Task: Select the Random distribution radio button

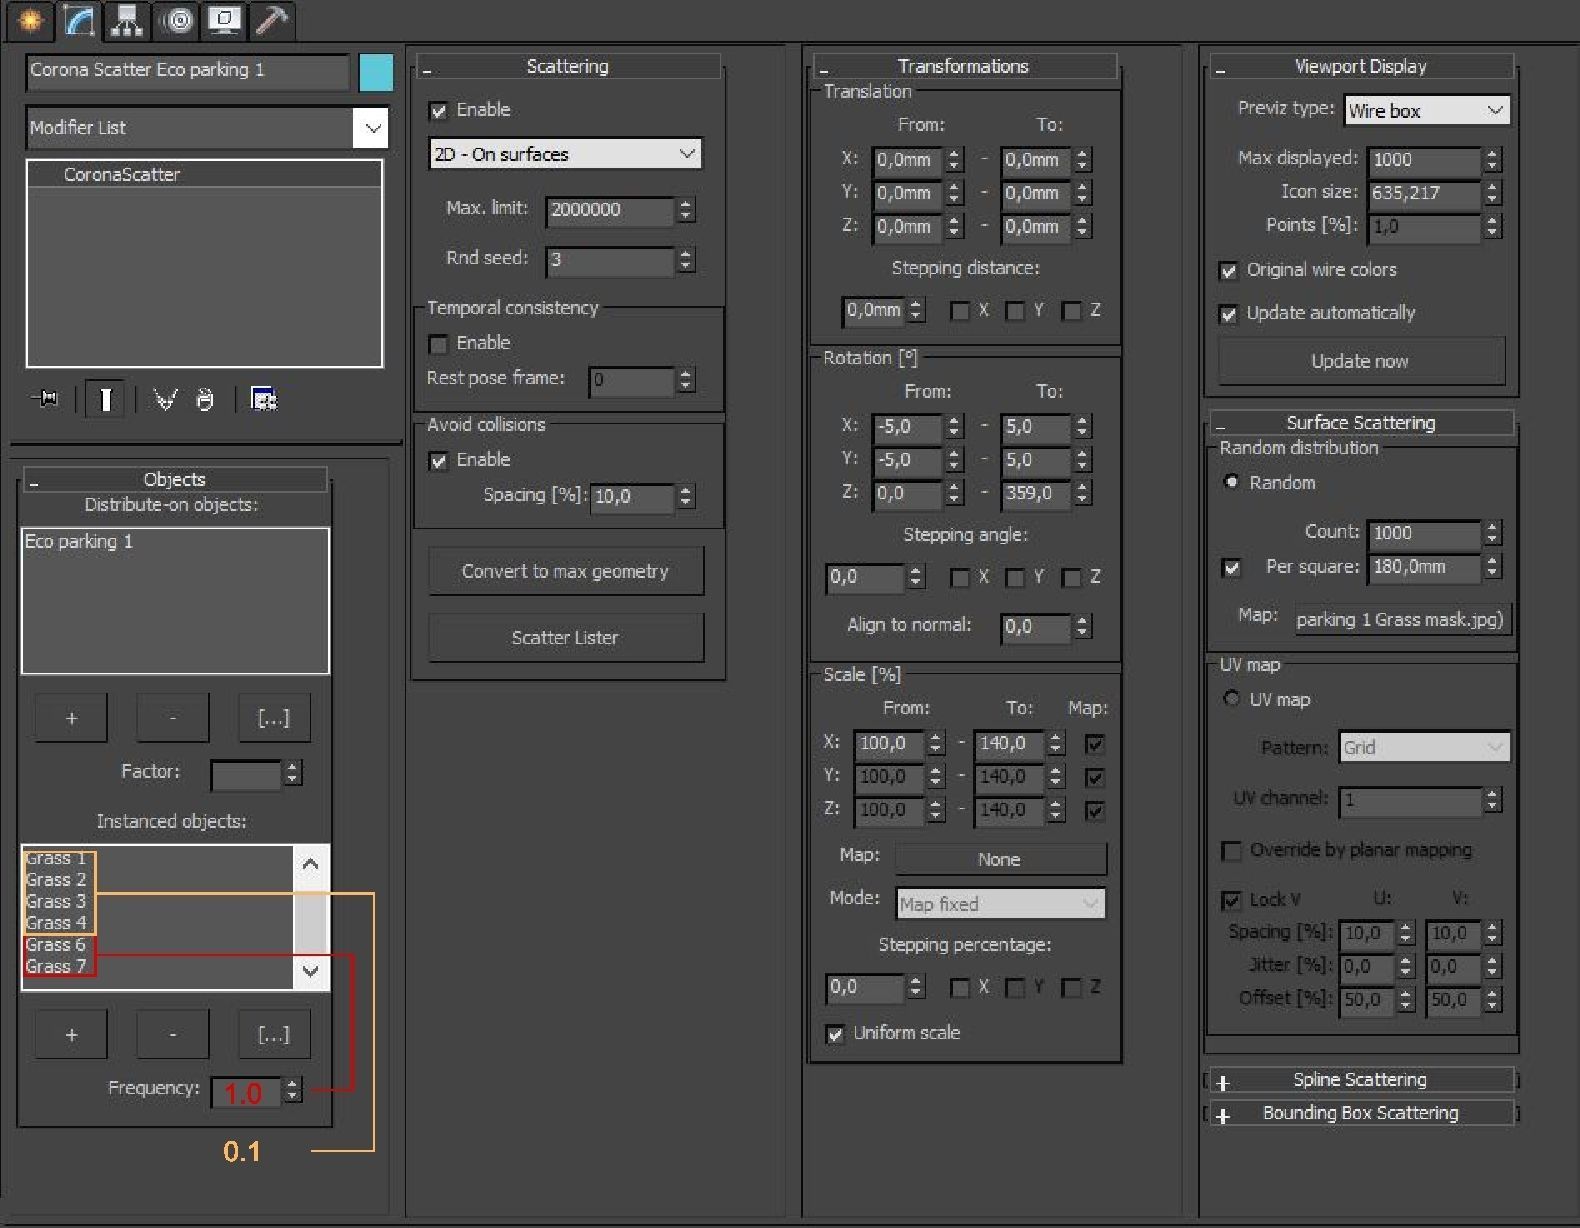Action: [x=1231, y=482]
